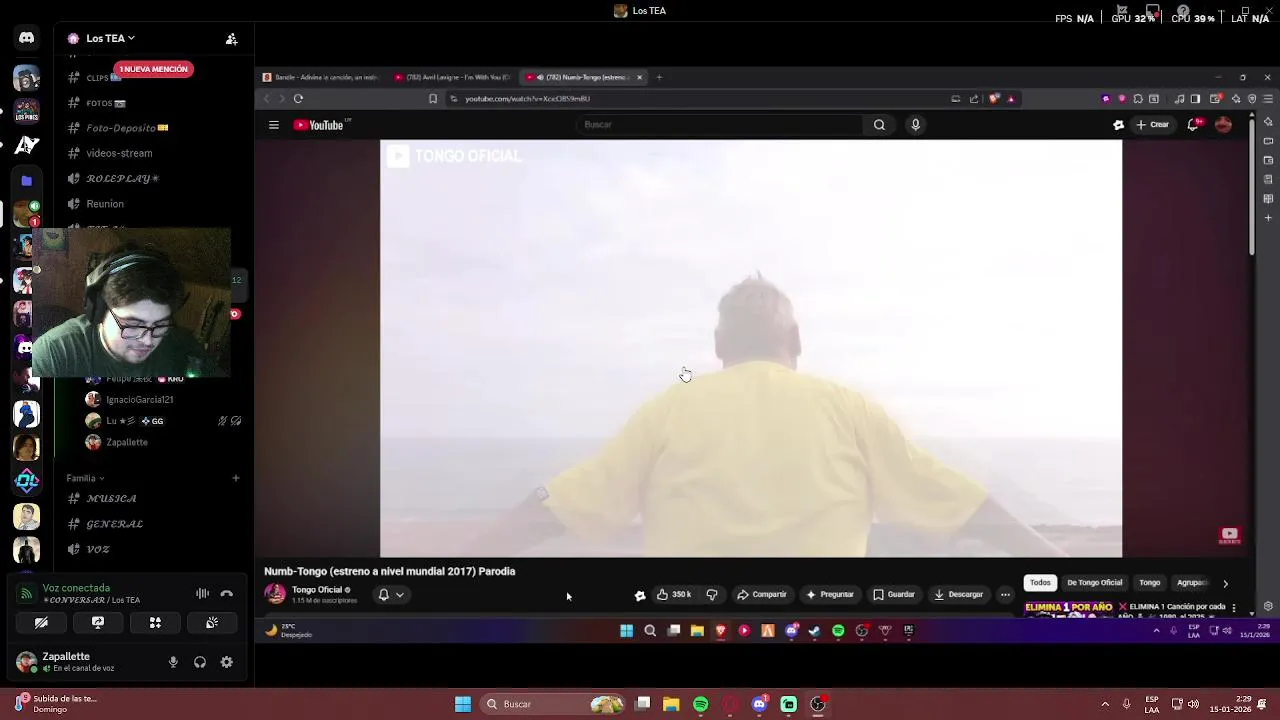Open the soundboard button
This screenshot has width=1280, height=720.
(212, 622)
